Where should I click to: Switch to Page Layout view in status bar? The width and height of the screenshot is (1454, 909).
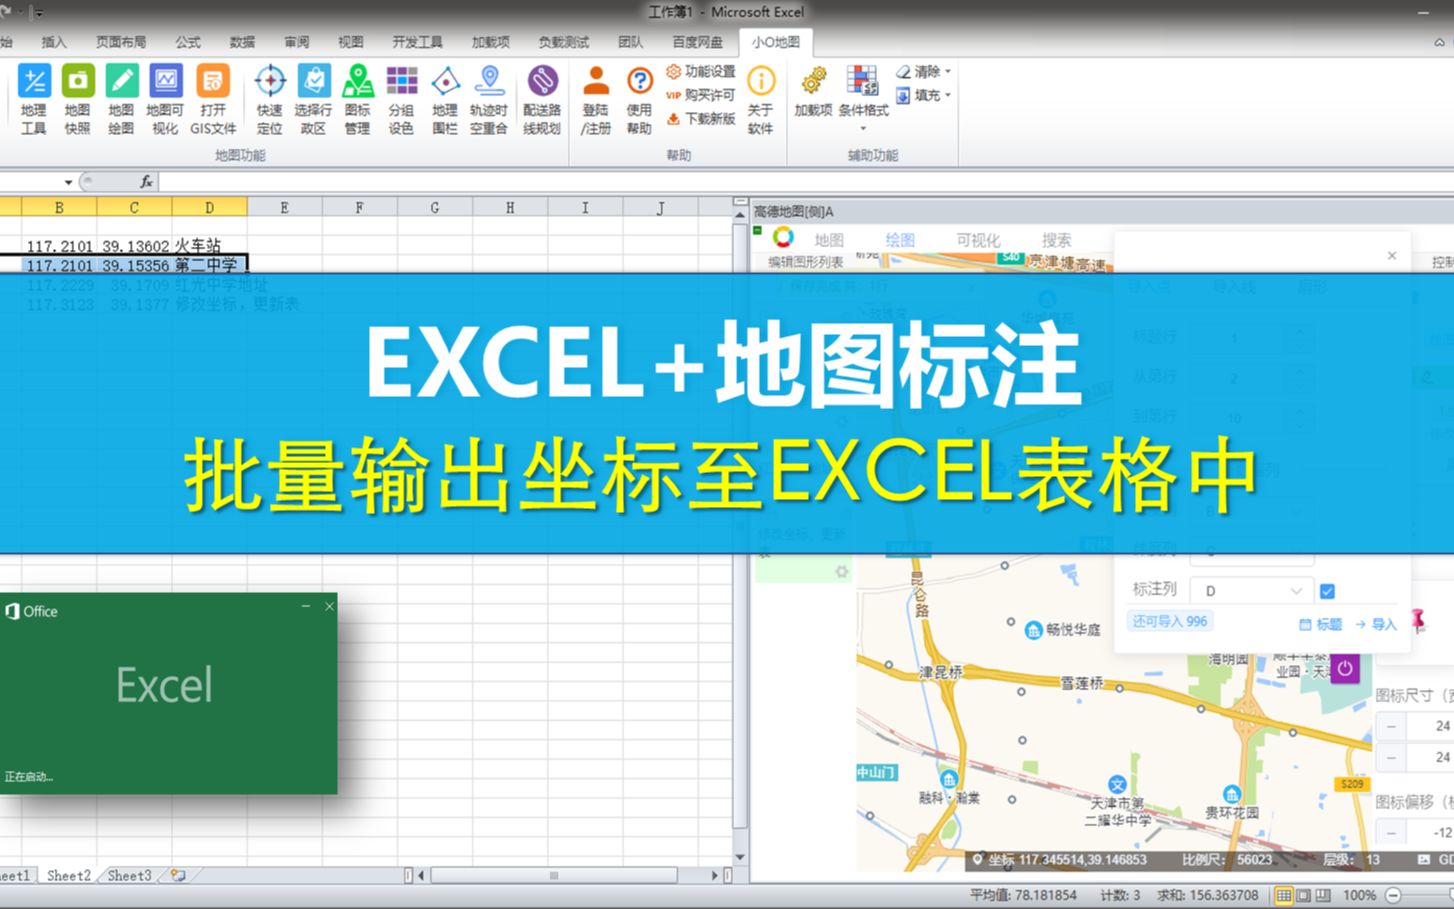[x=1304, y=895]
